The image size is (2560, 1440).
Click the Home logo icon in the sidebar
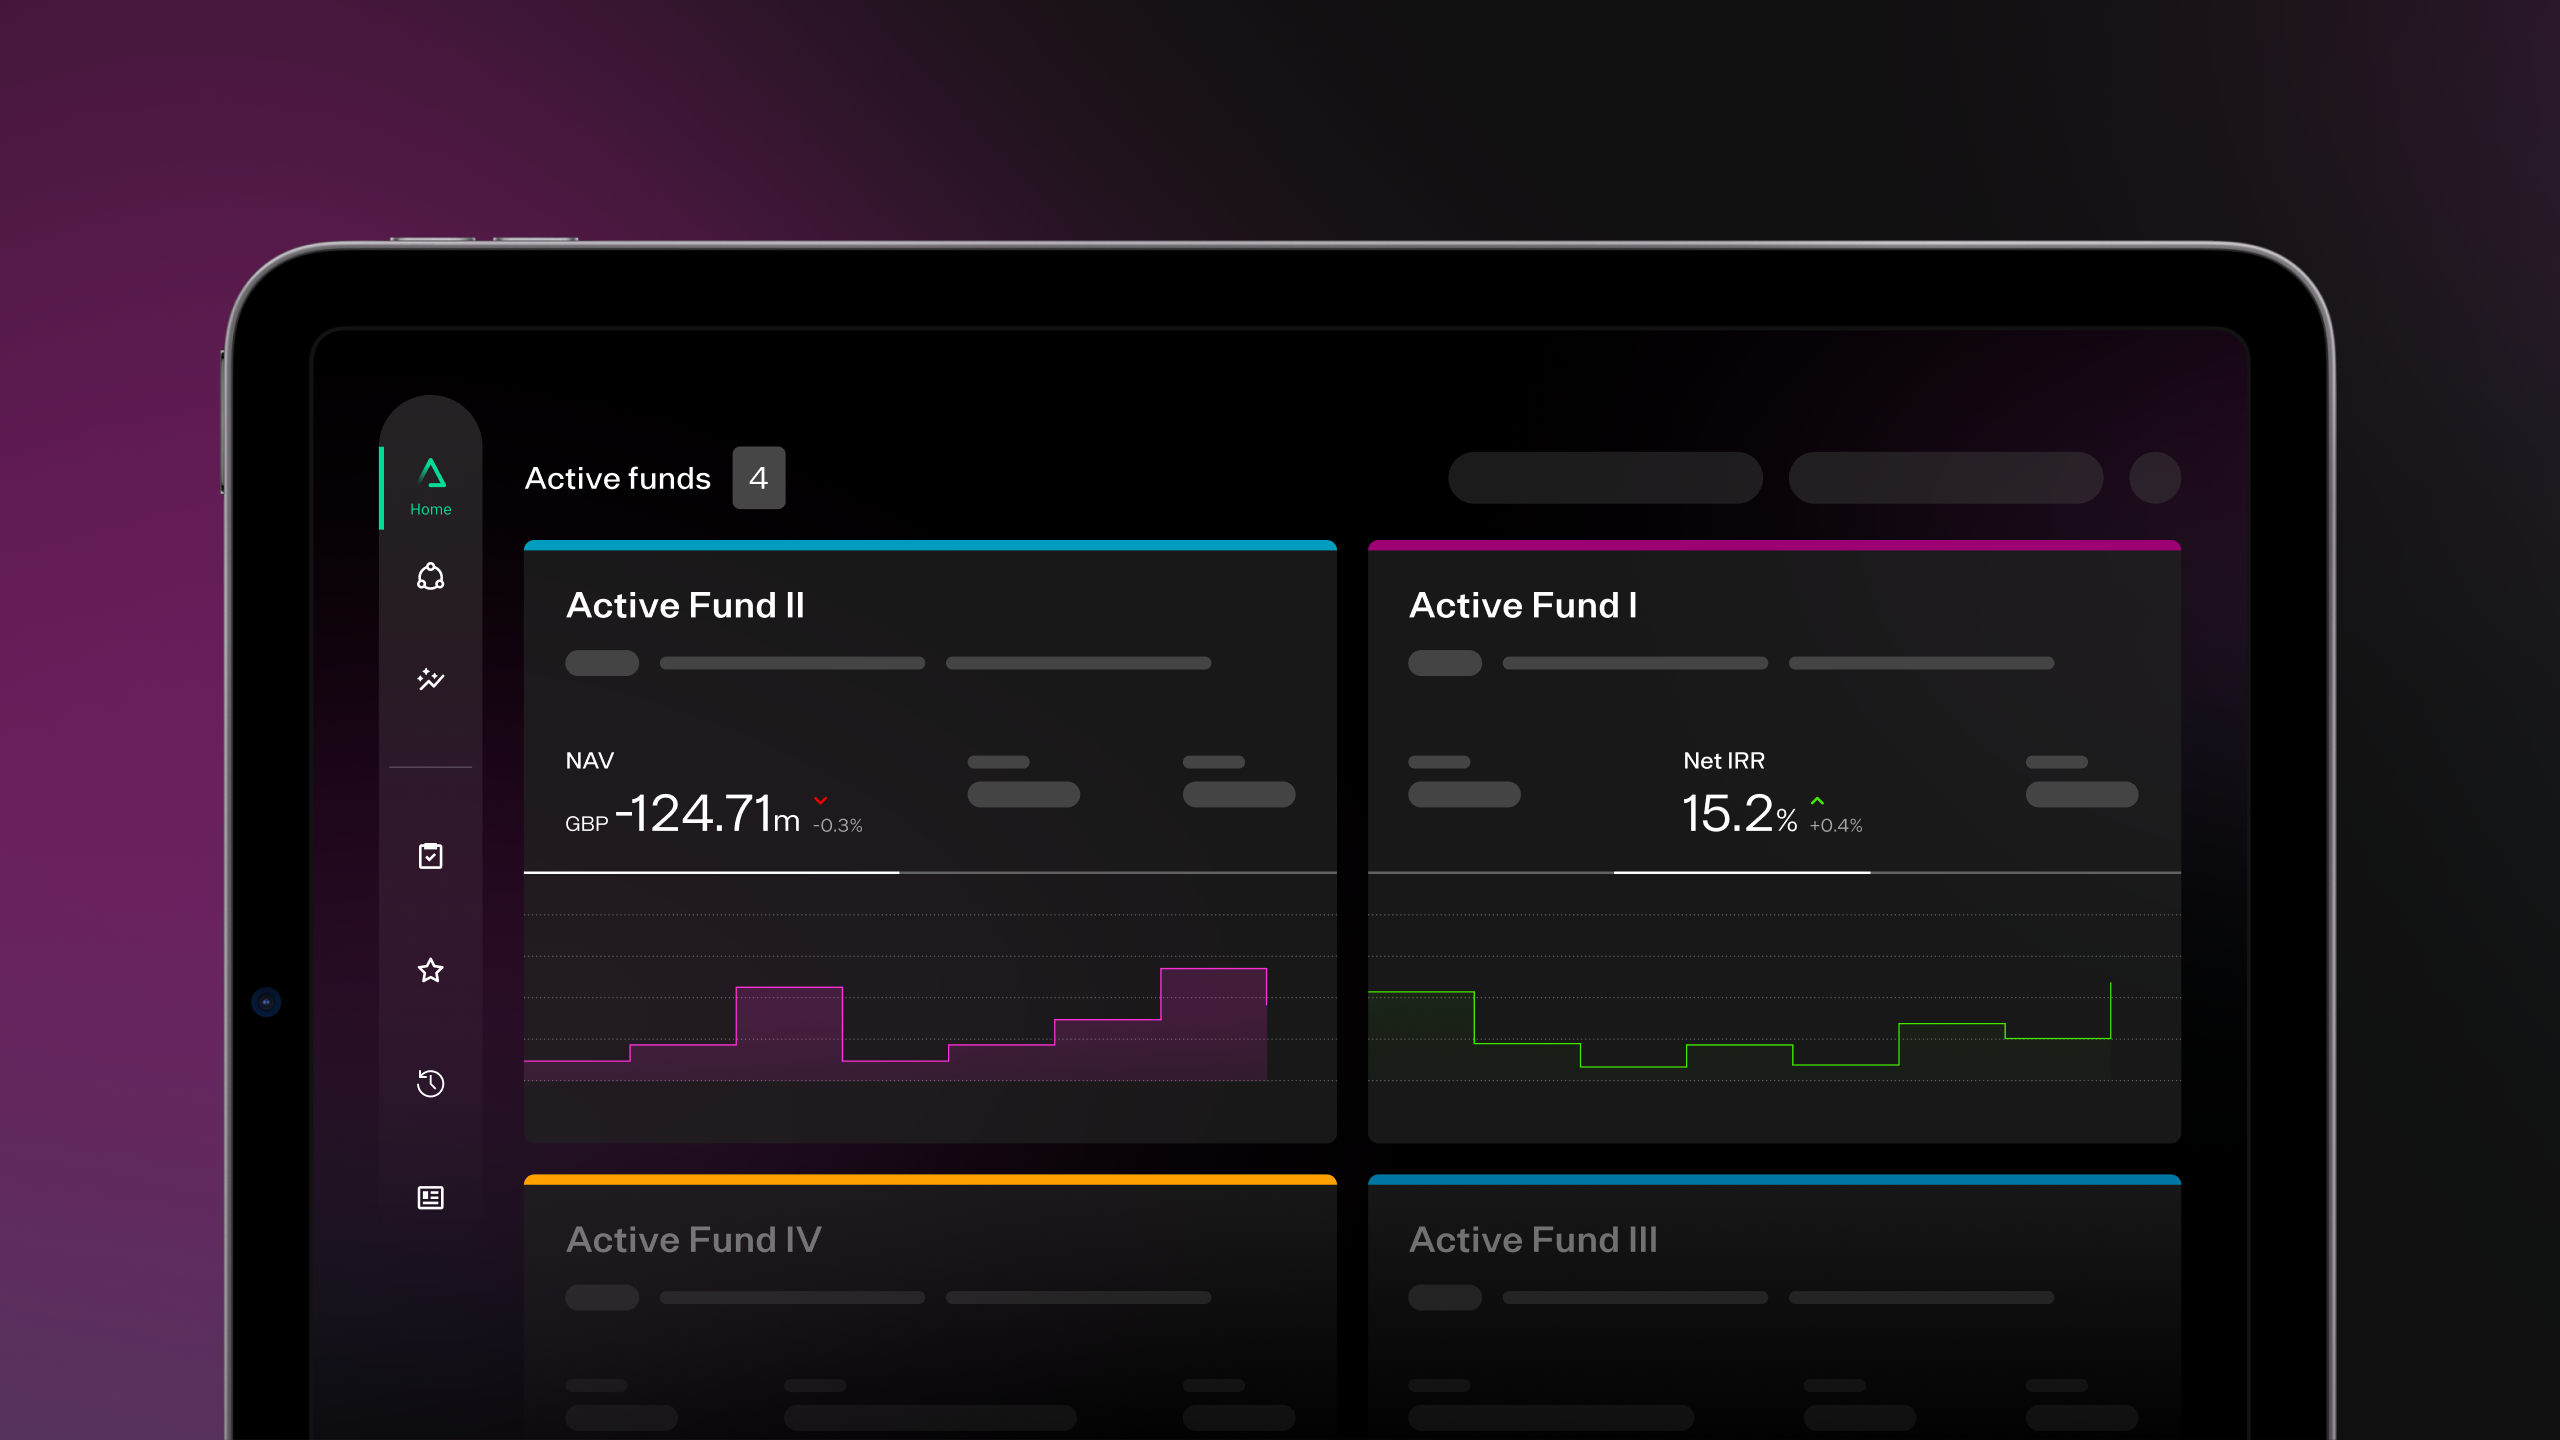431,474
